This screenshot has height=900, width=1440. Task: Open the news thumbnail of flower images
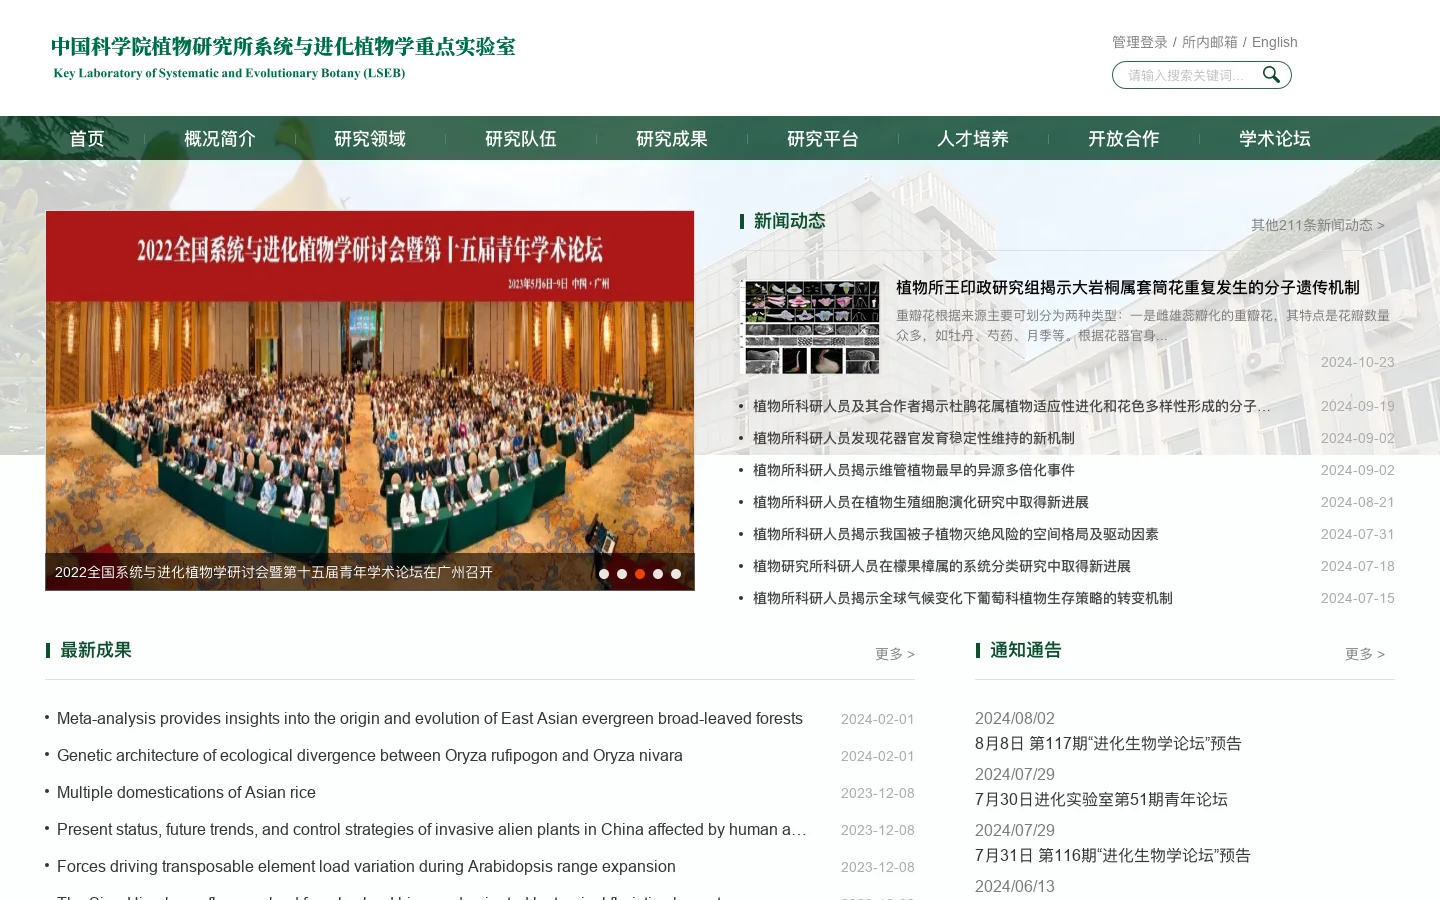(x=811, y=327)
